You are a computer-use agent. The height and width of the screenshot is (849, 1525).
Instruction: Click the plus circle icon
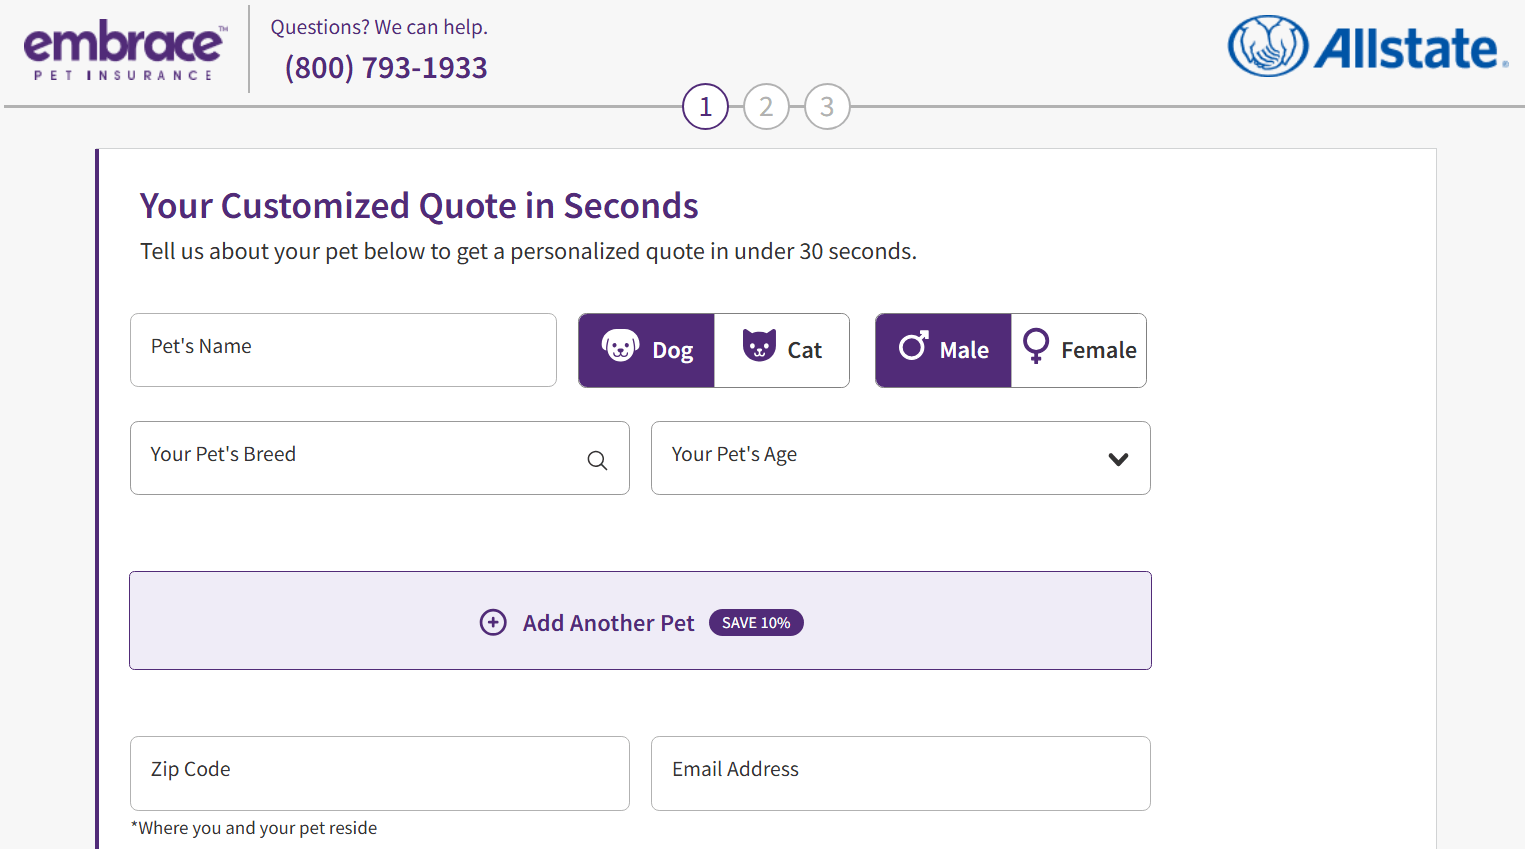pyautogui.click(x=493, y=623)
